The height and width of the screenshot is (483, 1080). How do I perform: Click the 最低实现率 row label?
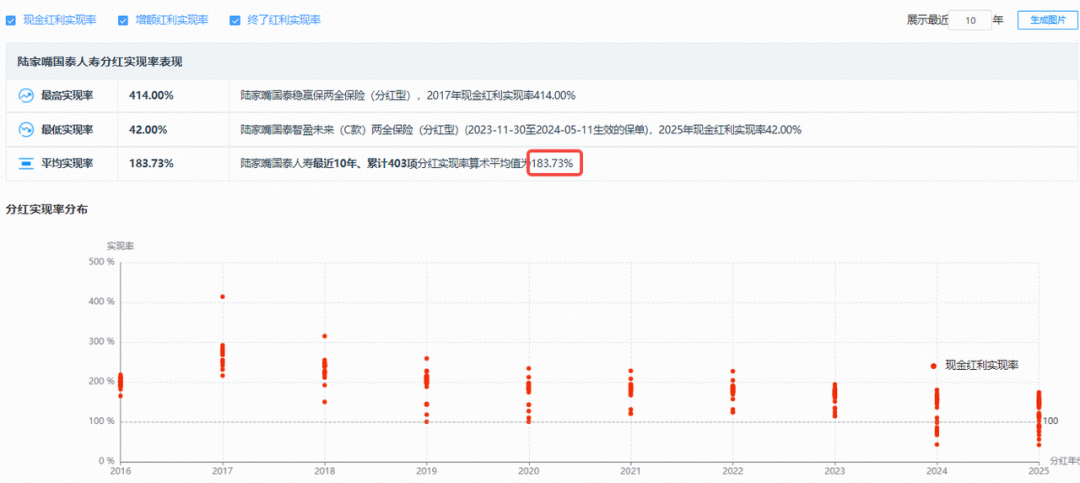point(67,130)
